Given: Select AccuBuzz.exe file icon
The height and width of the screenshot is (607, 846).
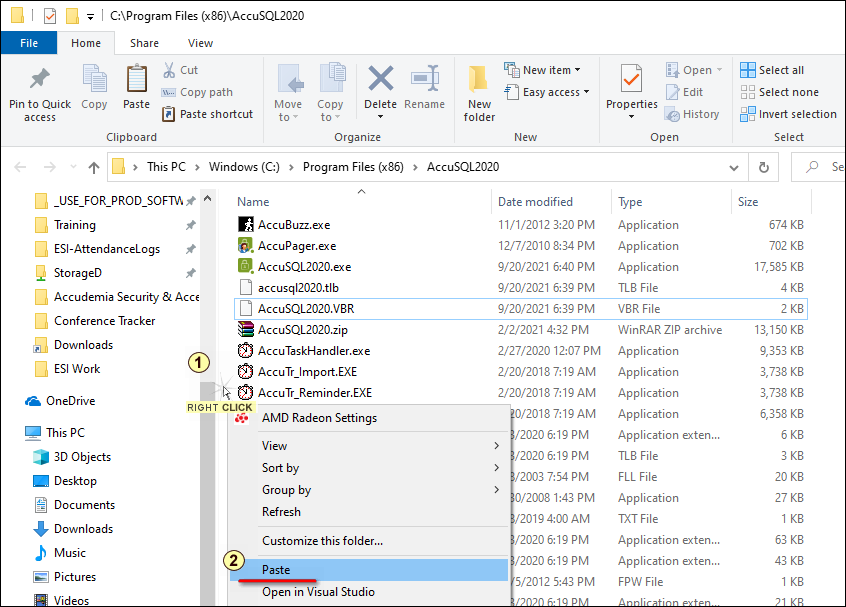Looking at the screenshot, I should point(245,224).
